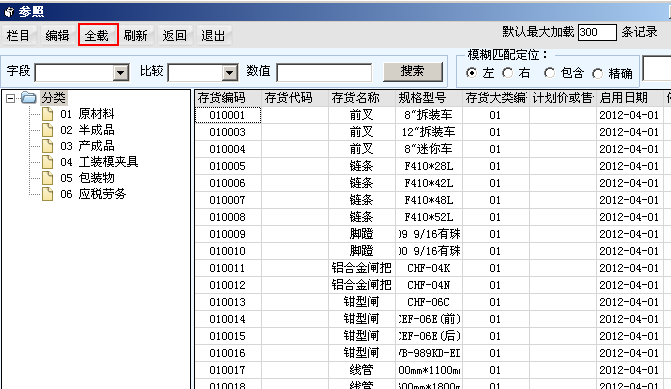Viewport: 671px width, 389px height.
Task: Click 返回 in the toolbar
Action: [x=175, y=35]
